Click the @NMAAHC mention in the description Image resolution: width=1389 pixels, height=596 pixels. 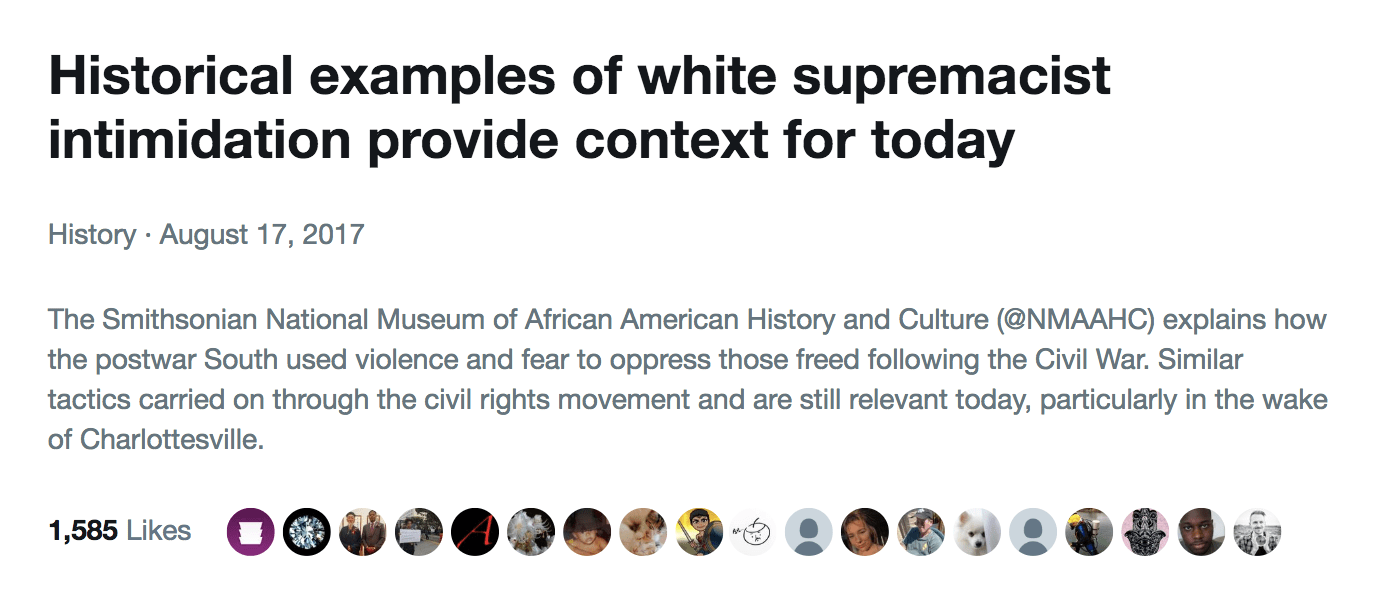[x=1080, y=321]
